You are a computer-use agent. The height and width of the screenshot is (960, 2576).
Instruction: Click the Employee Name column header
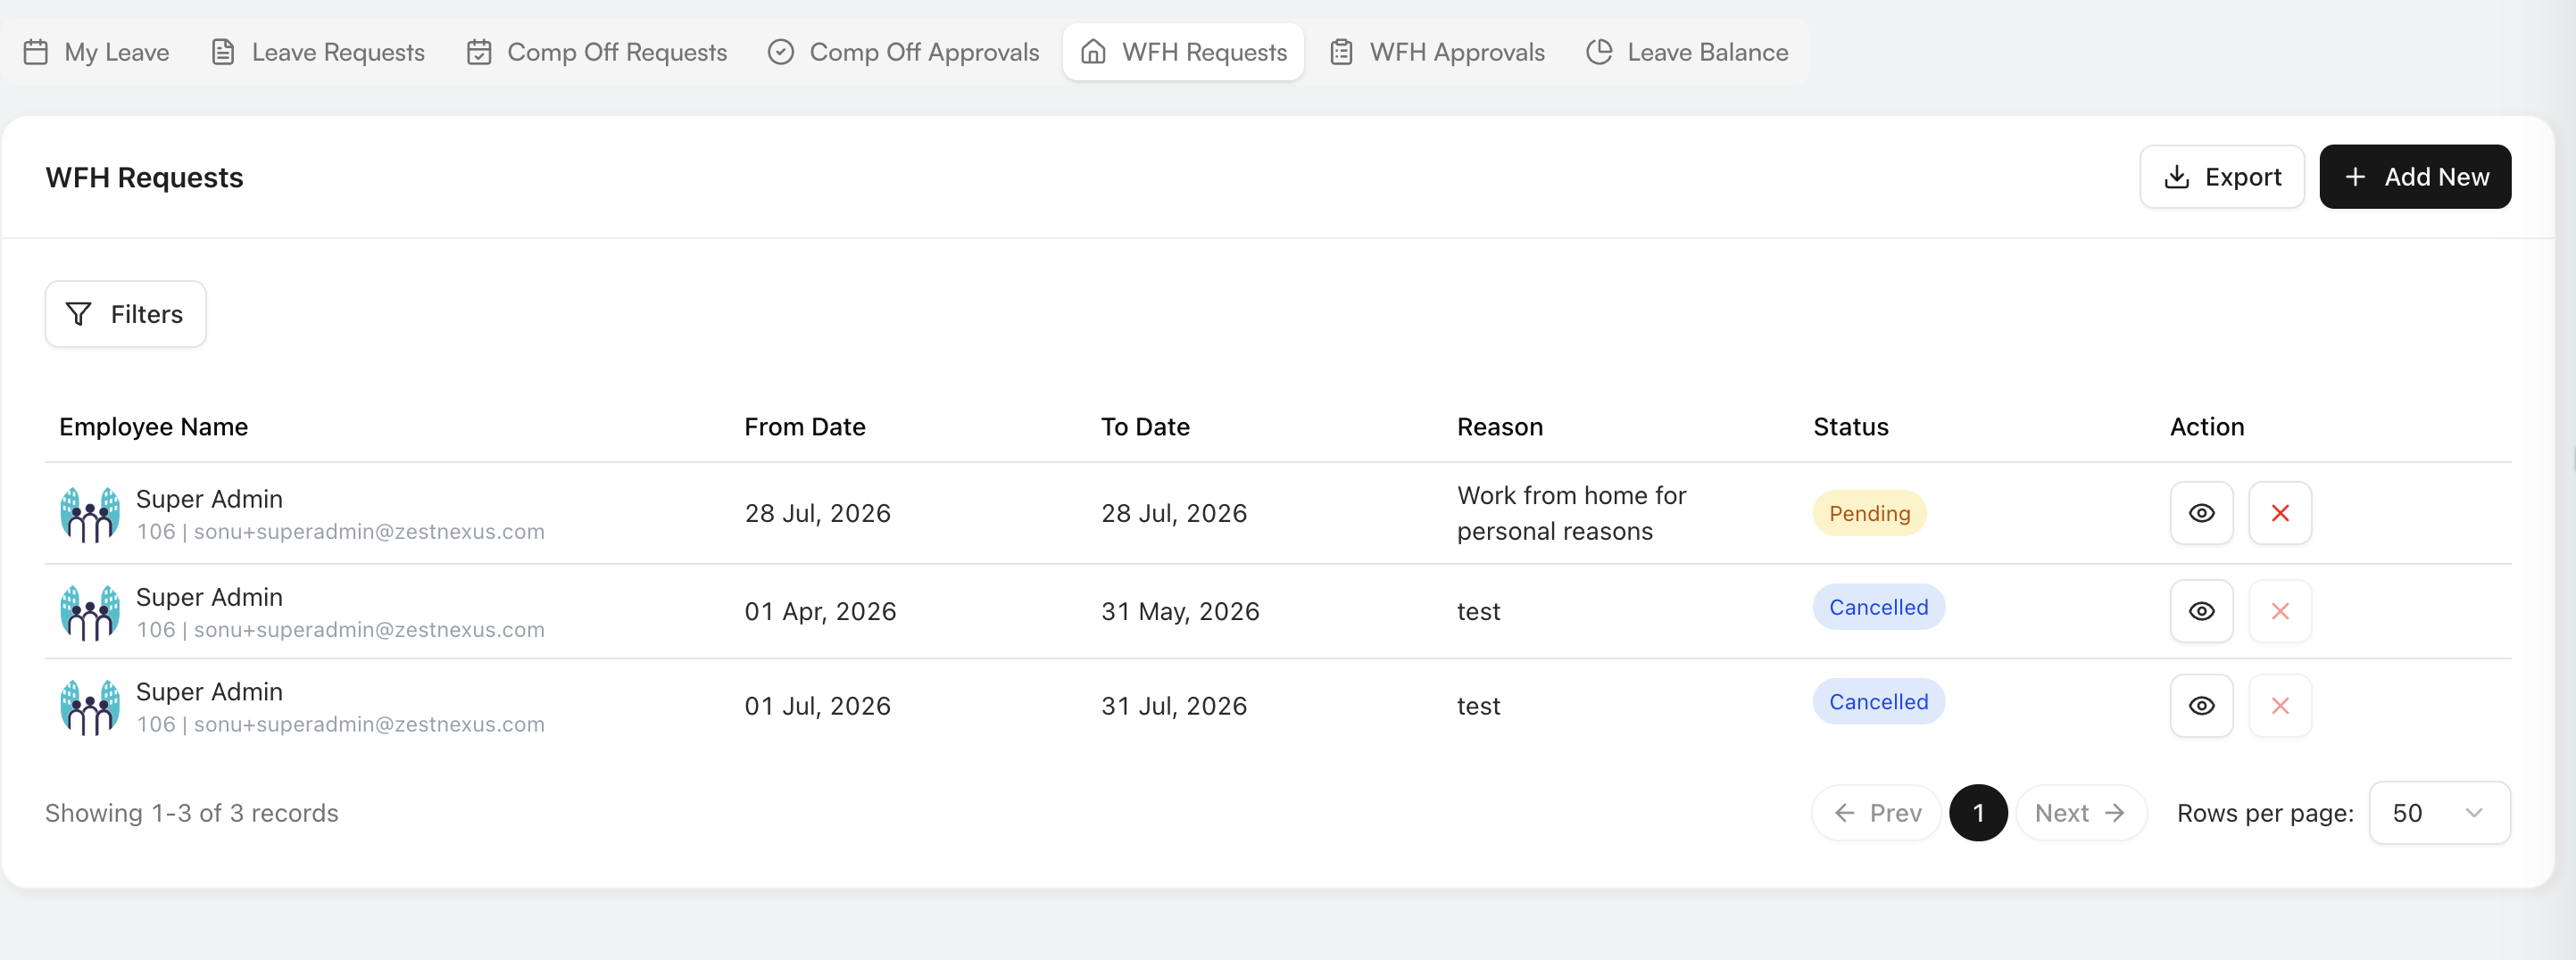153,427
